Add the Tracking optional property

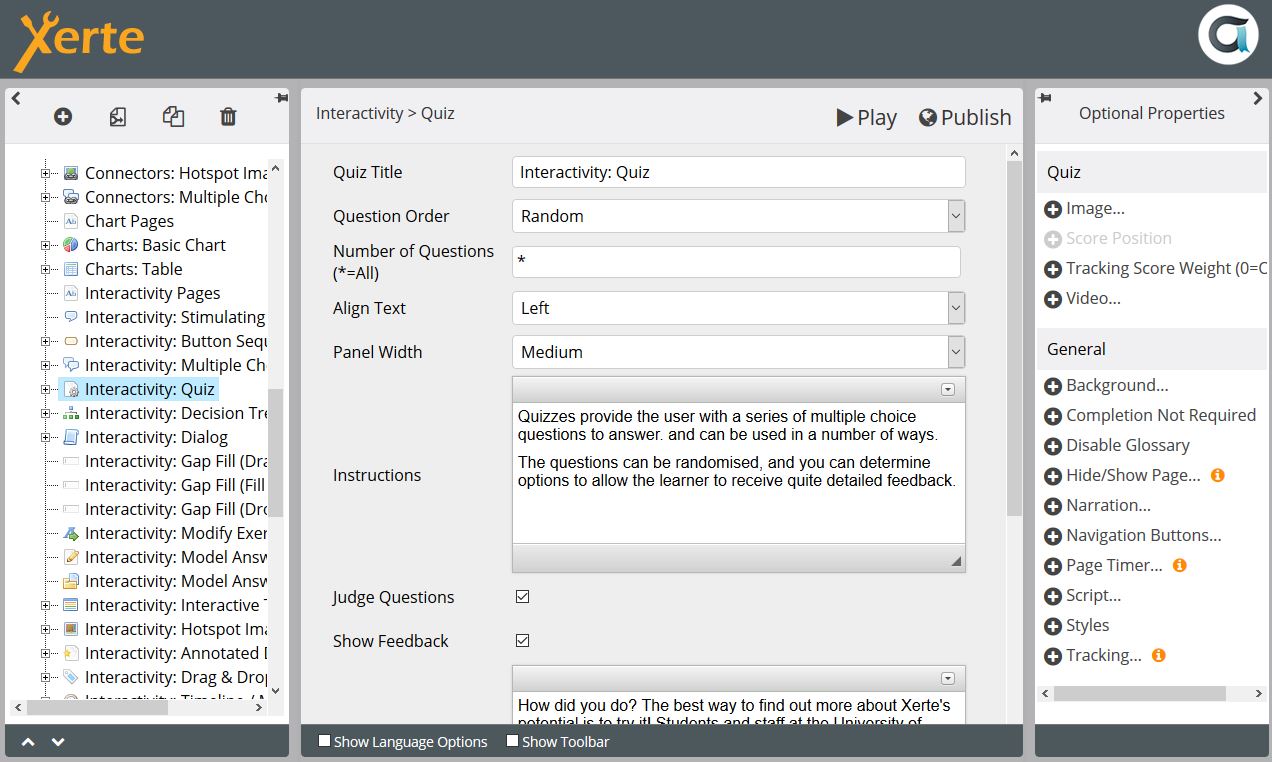pos(1093,656)
